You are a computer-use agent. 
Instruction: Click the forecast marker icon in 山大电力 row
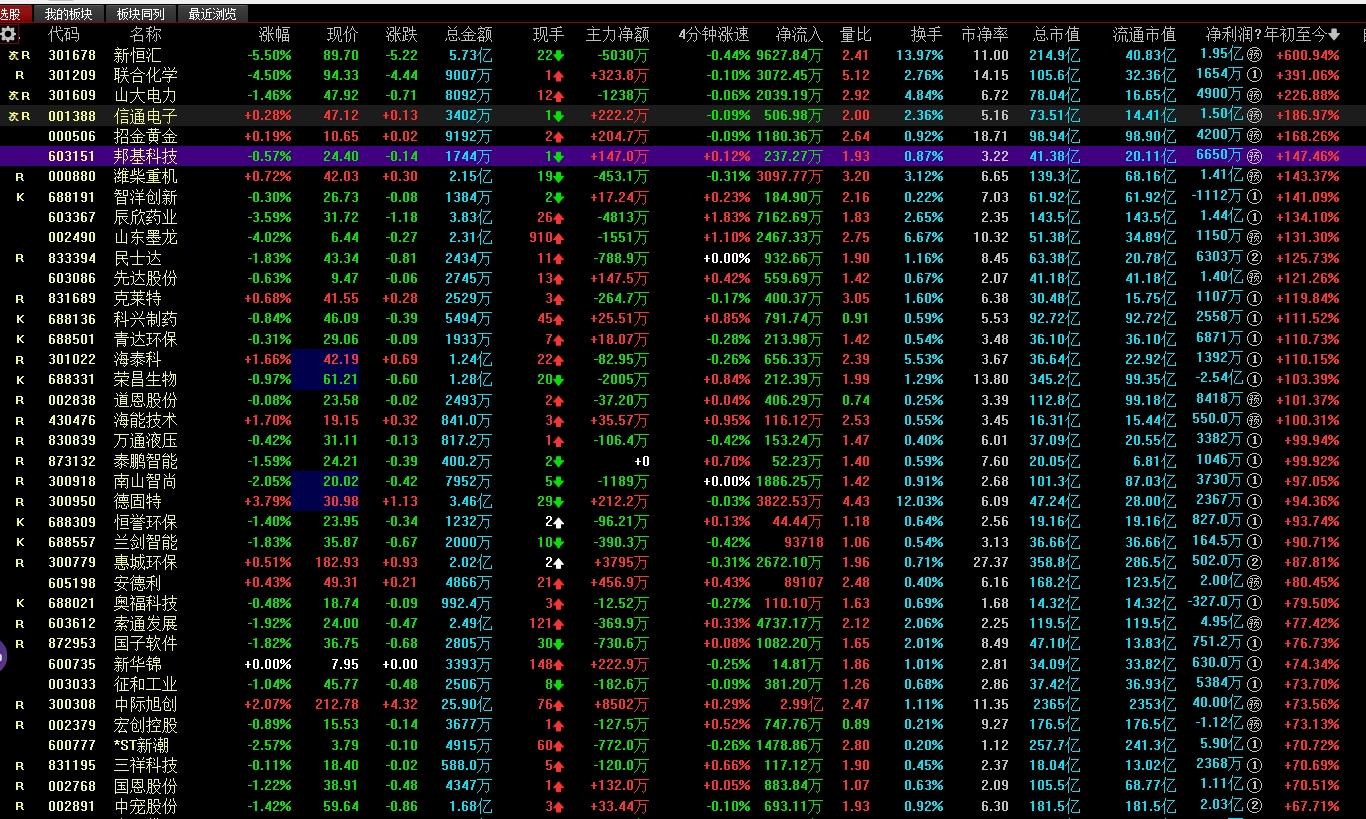1254,95
